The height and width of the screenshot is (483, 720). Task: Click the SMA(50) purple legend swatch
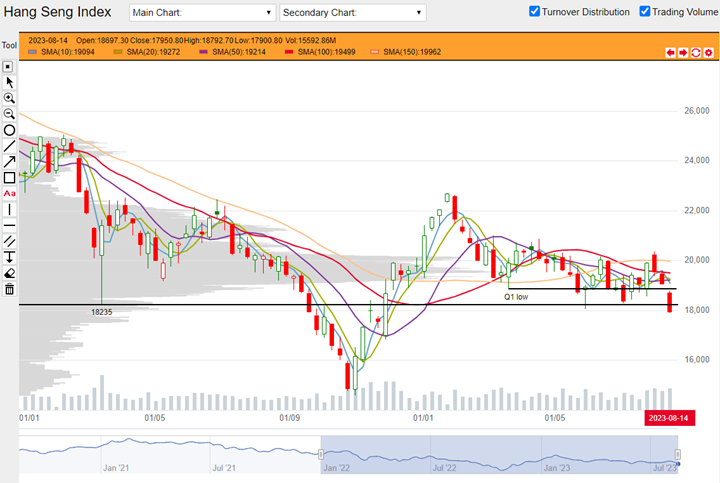203,52
